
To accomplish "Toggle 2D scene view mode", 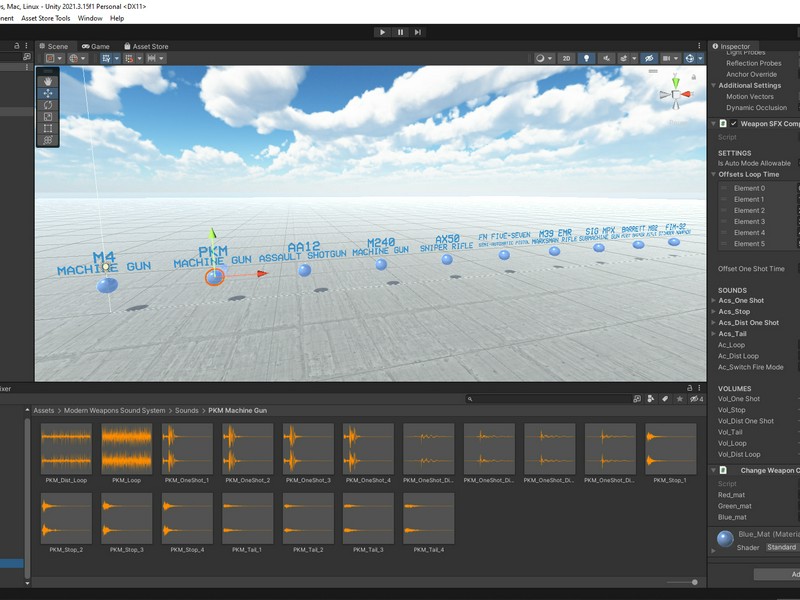I will tap(566, 58).
